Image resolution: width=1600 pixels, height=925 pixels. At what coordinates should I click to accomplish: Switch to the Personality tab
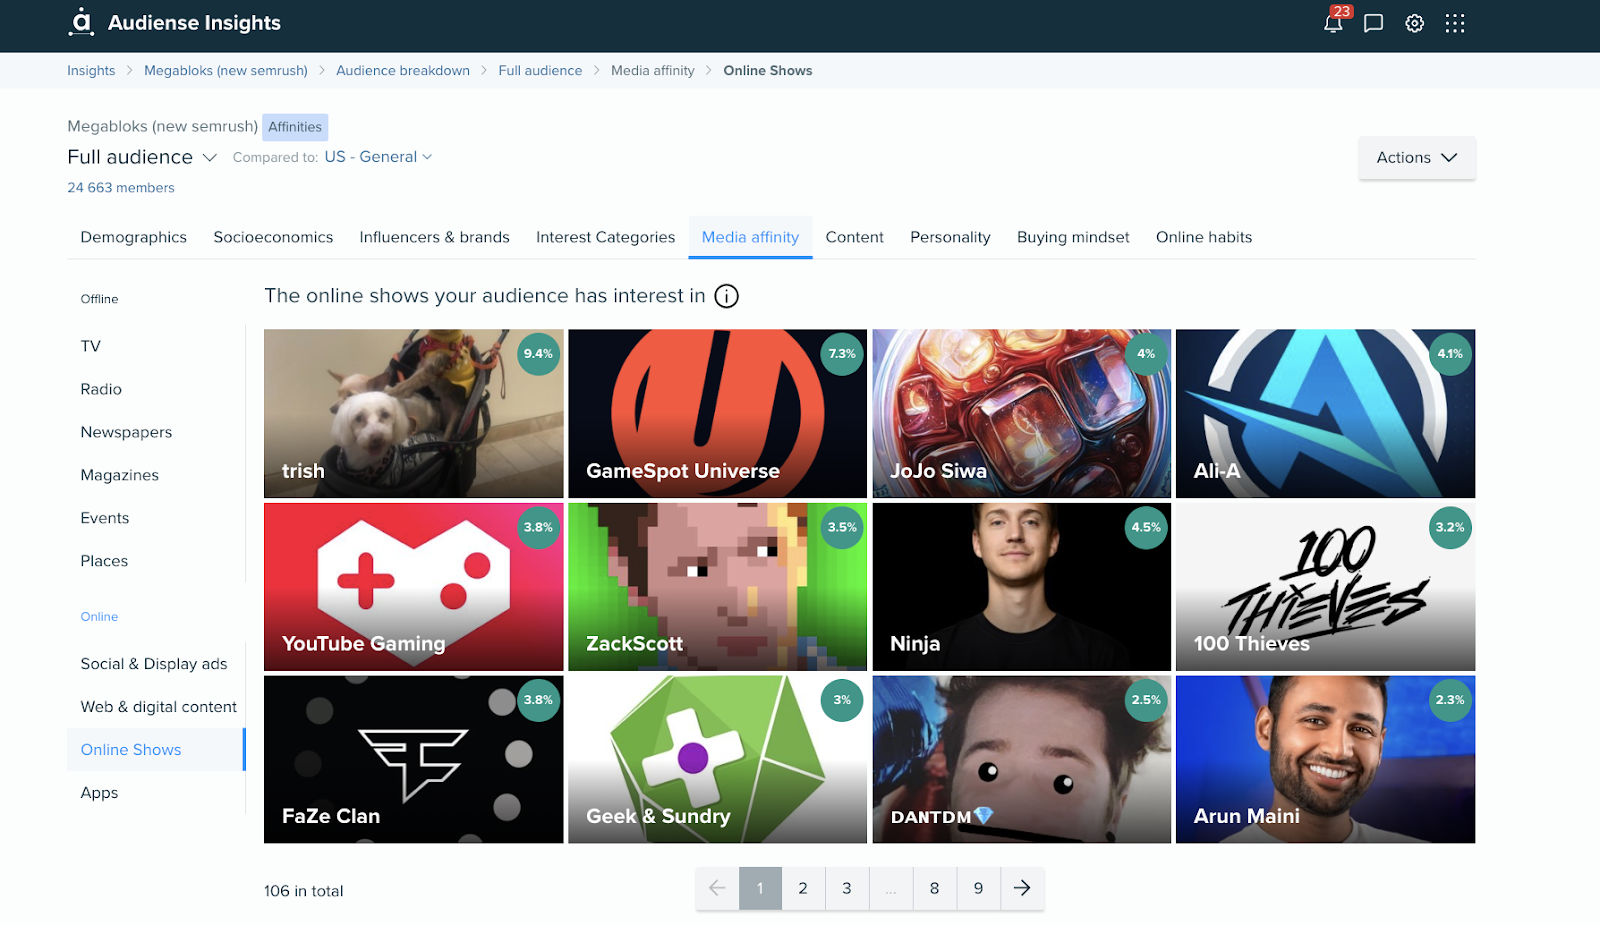(950, 237)
